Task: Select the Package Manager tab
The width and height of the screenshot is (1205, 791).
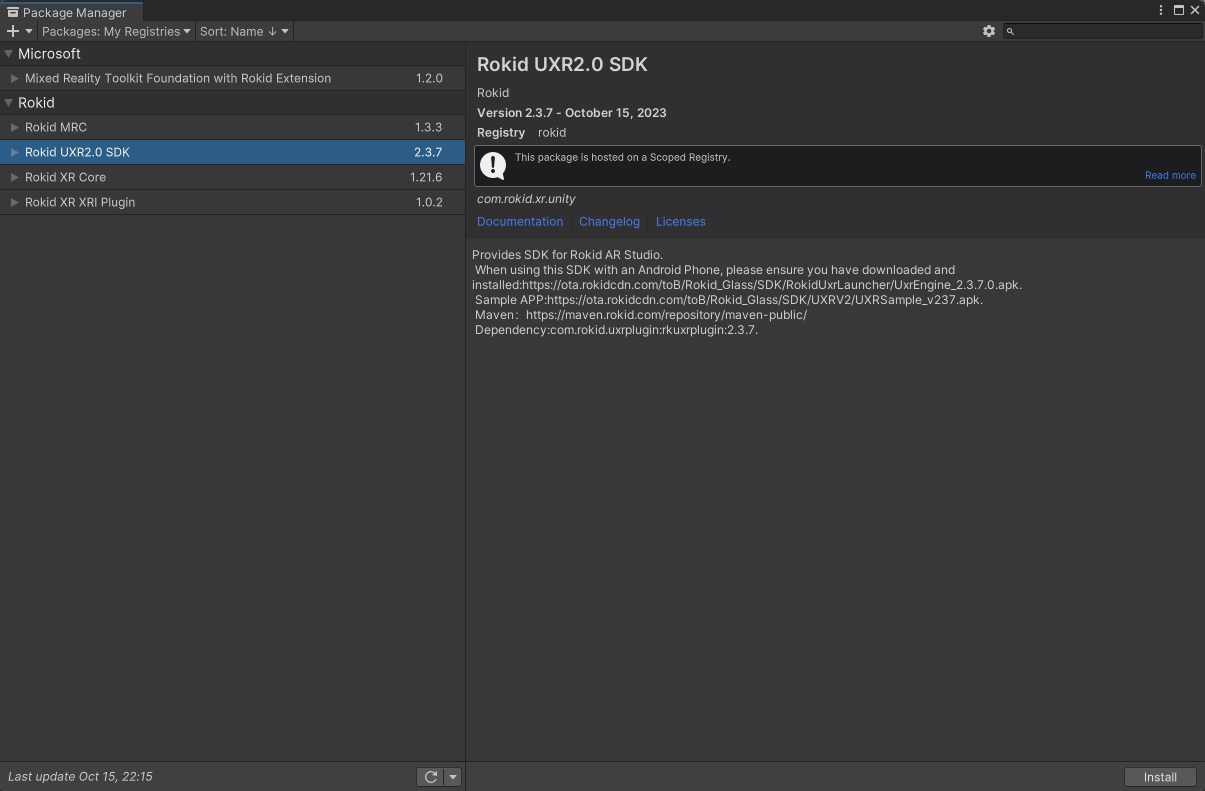Action: (x=71, y=12)
